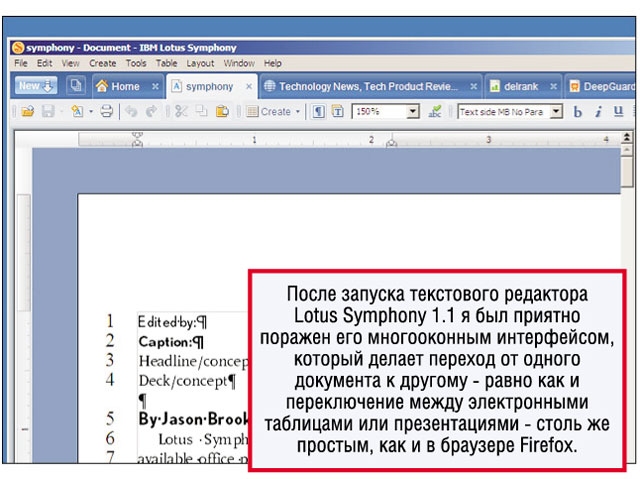Open the Window menu
640x479 pixels.
click(239, 63)
